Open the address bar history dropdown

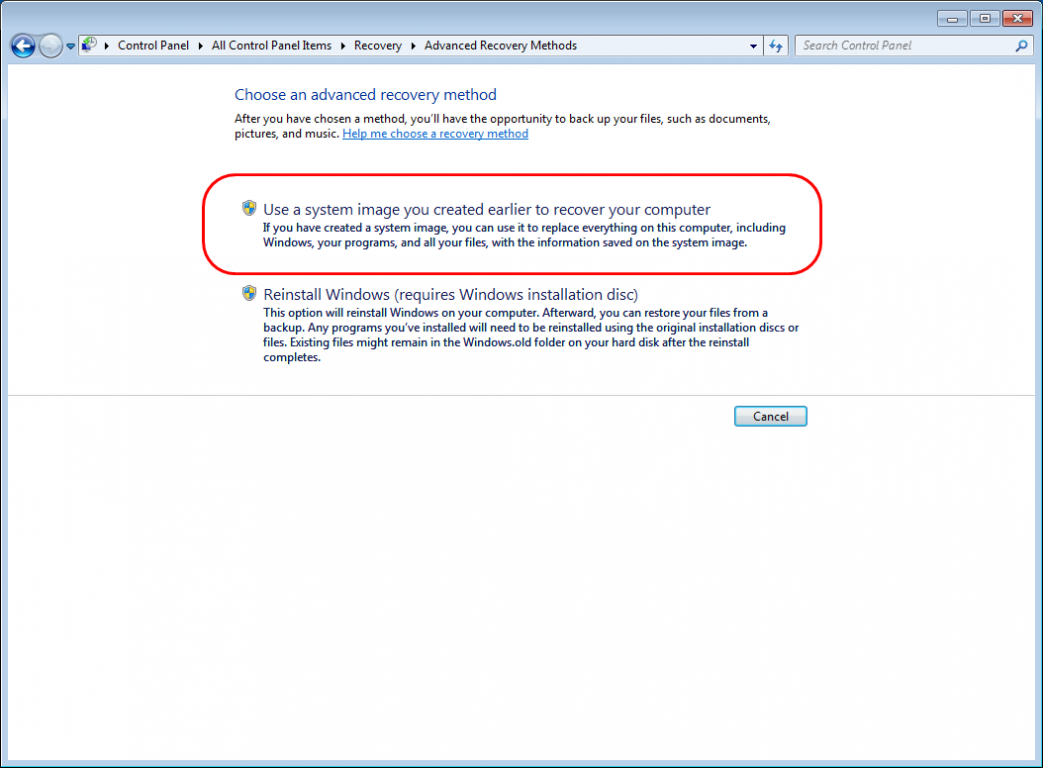753,46
